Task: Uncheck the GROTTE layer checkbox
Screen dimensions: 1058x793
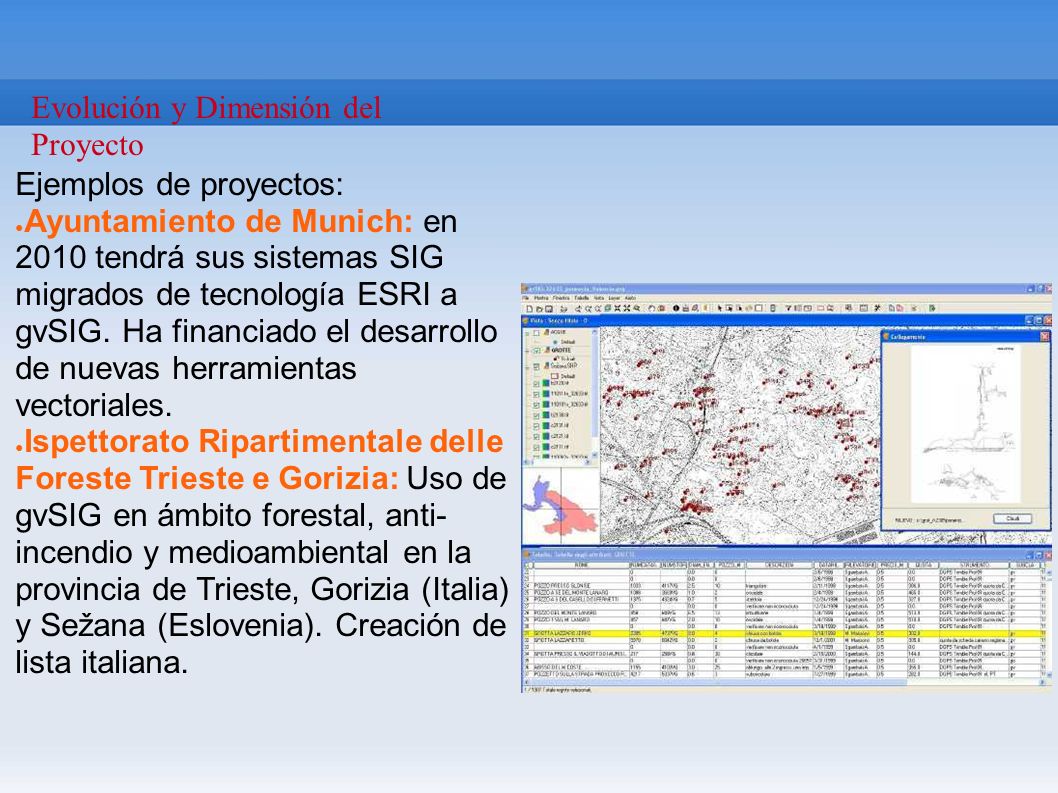Action: [x=537, y=351]
